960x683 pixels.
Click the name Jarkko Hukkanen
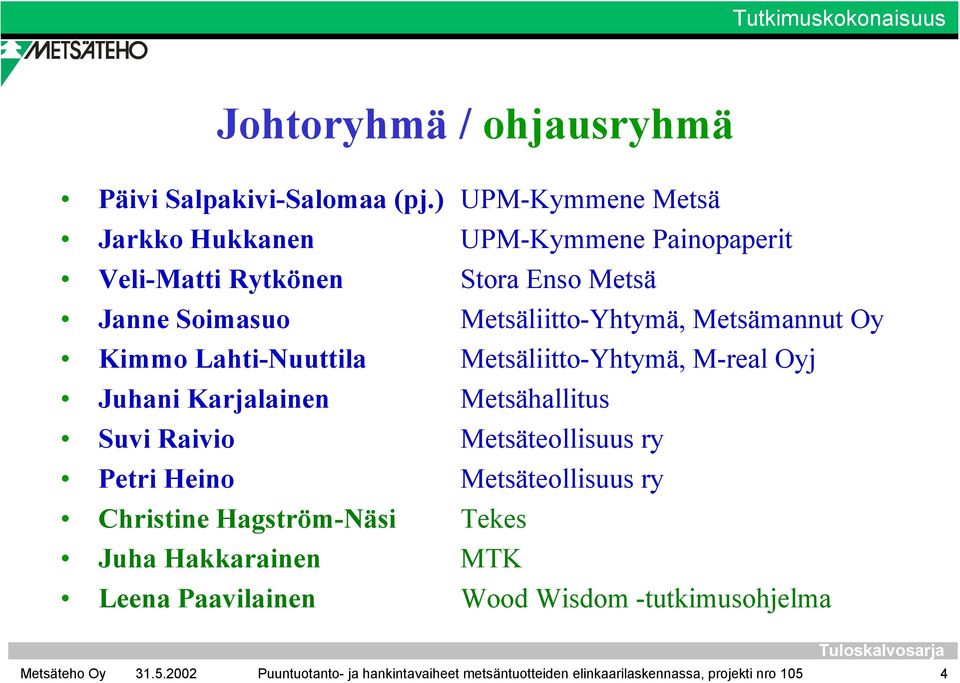206,239
